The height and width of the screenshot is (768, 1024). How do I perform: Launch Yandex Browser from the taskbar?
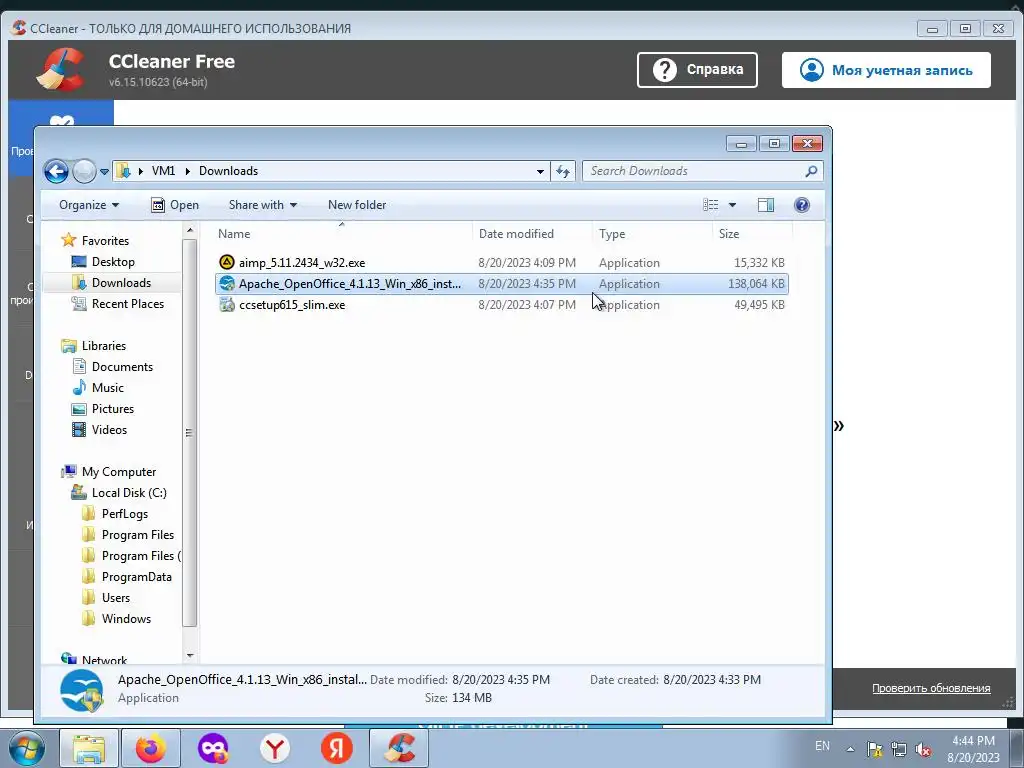pyautogui.click(x=275, y=748)
